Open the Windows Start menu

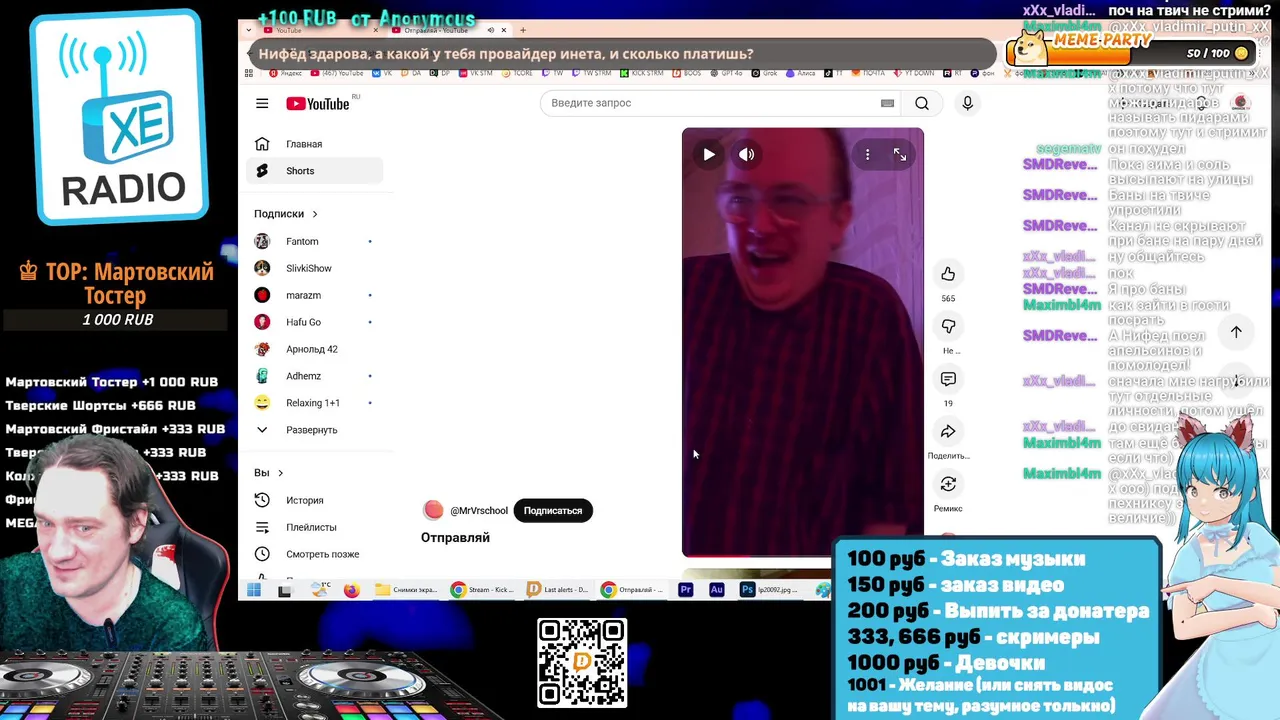tap(253, 590)
